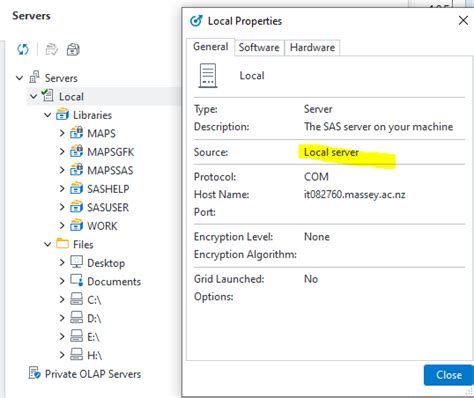Click the Private OLAP Servers icon
474x398 pixels.
34,373
